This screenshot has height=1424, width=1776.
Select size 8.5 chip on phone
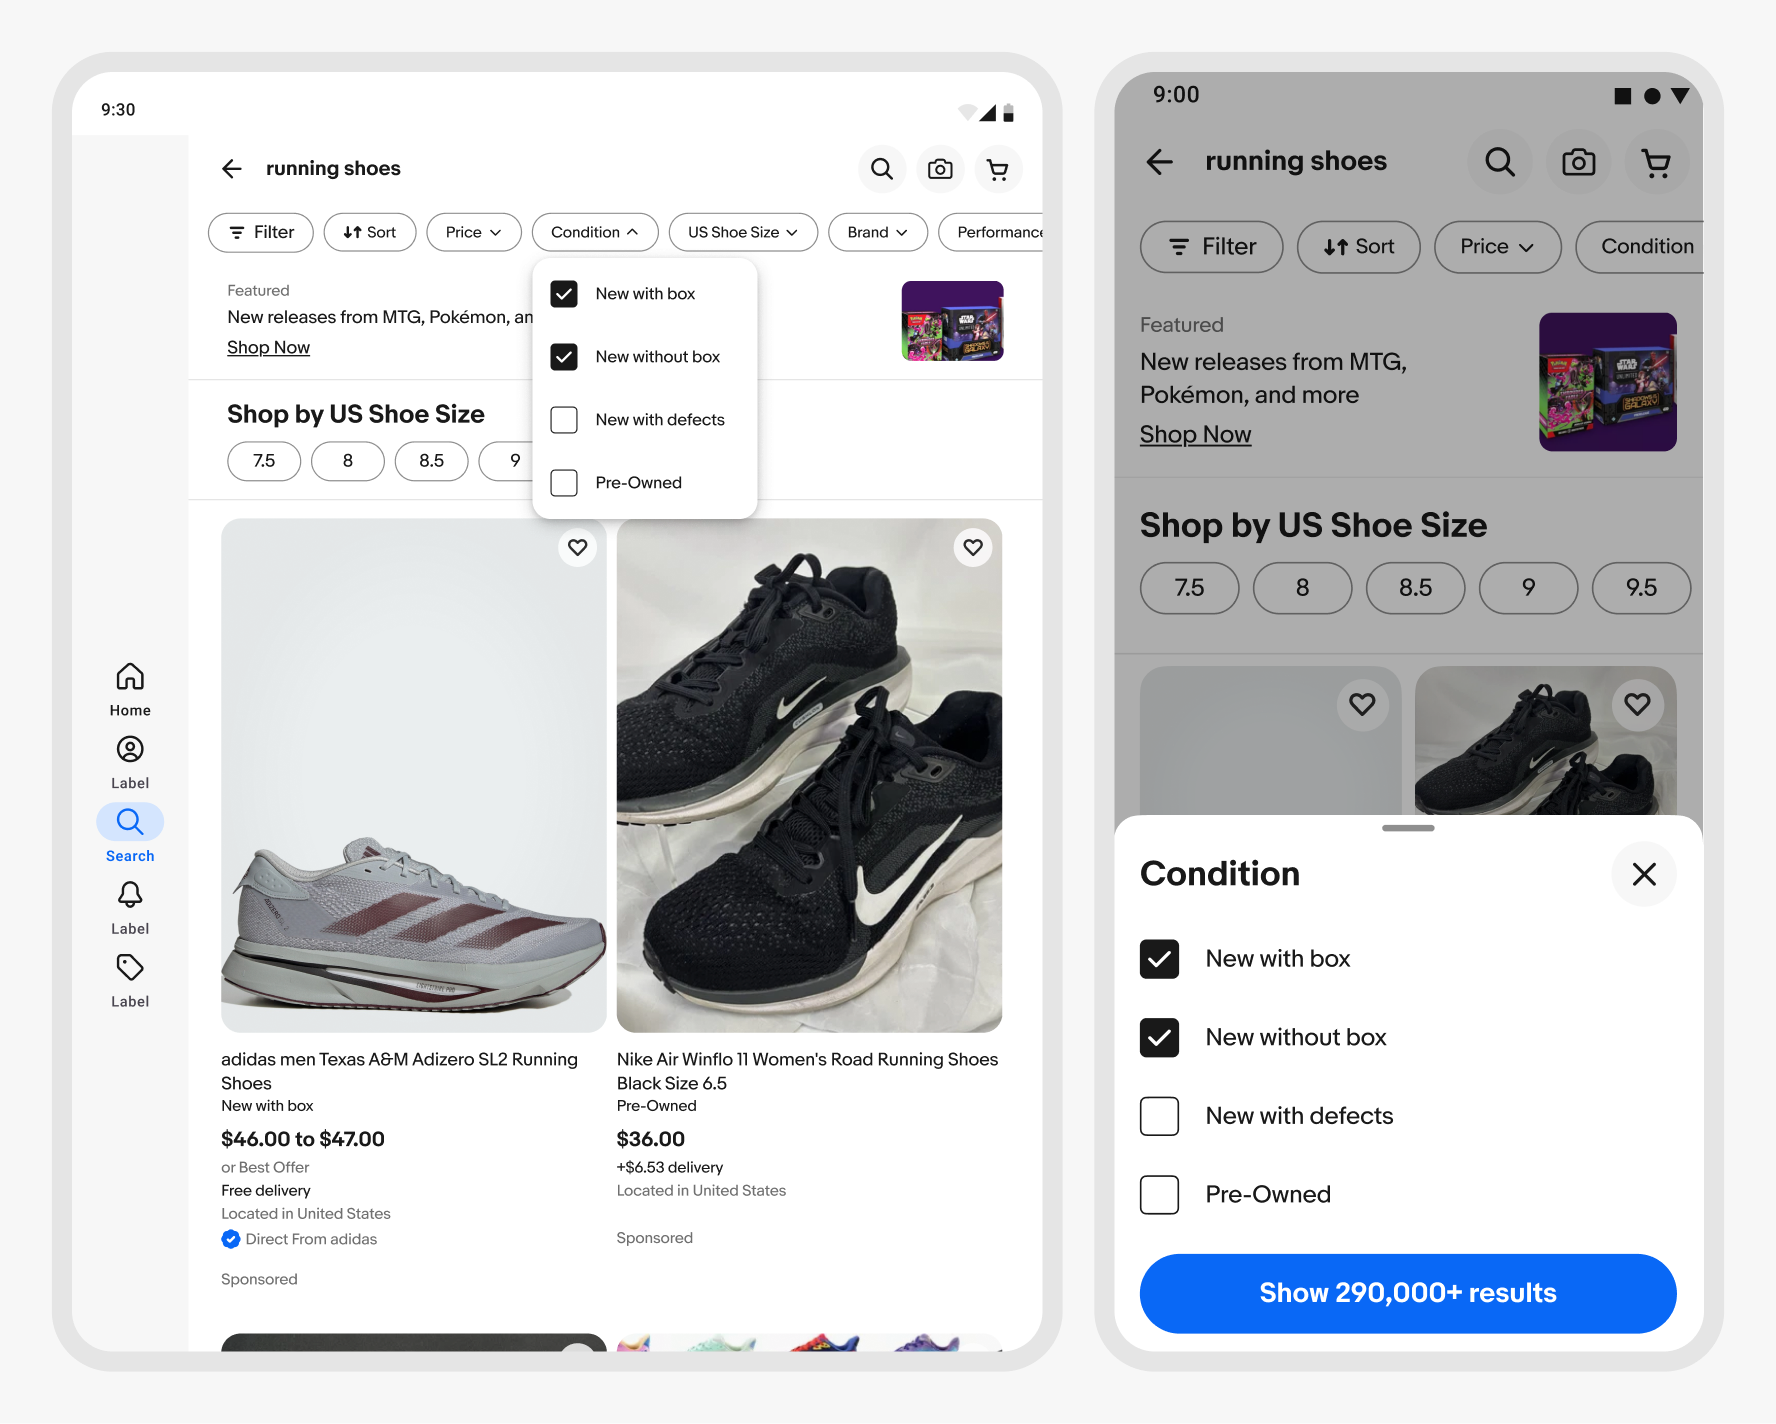click(x=1416, y=588)
